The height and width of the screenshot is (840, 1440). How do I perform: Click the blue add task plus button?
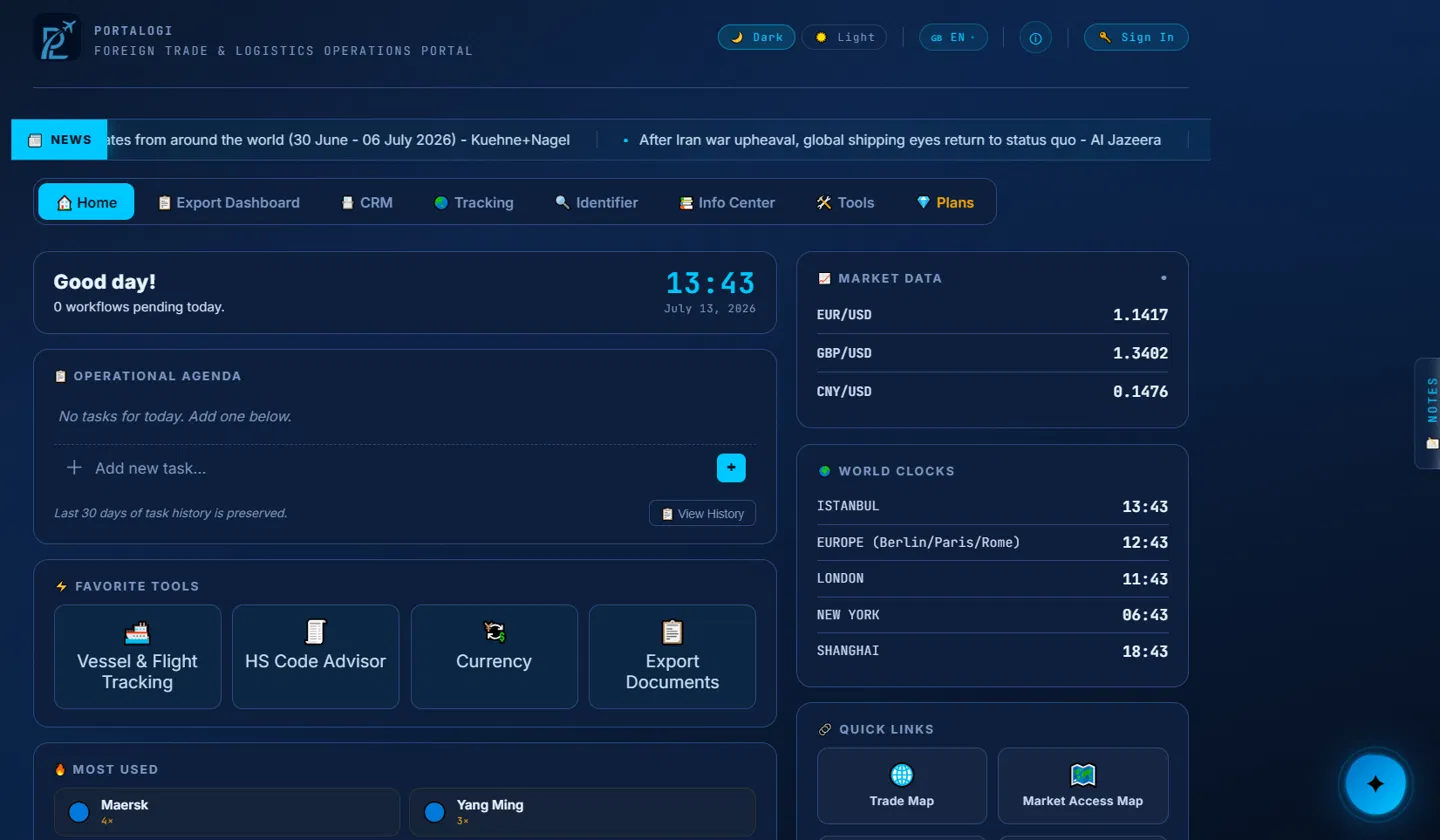pyautogui.click(x=731, y=468)
